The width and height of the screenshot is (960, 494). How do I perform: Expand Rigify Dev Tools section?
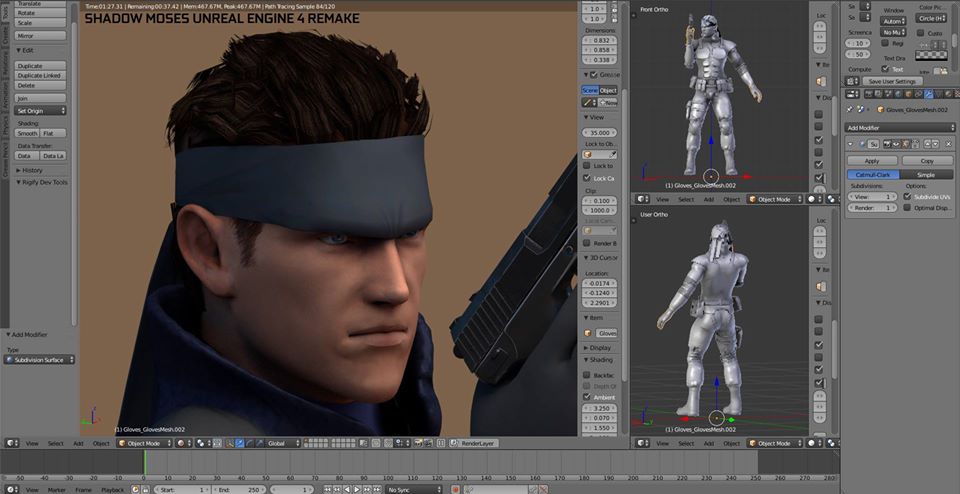tap(41, 182)
